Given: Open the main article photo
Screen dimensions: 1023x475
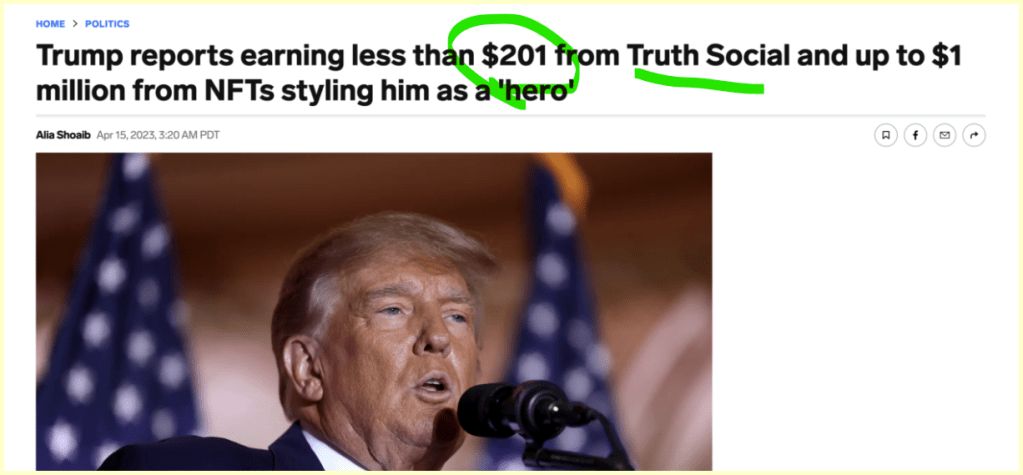Looking at the screenshot, I should click(x=374, y=312).
